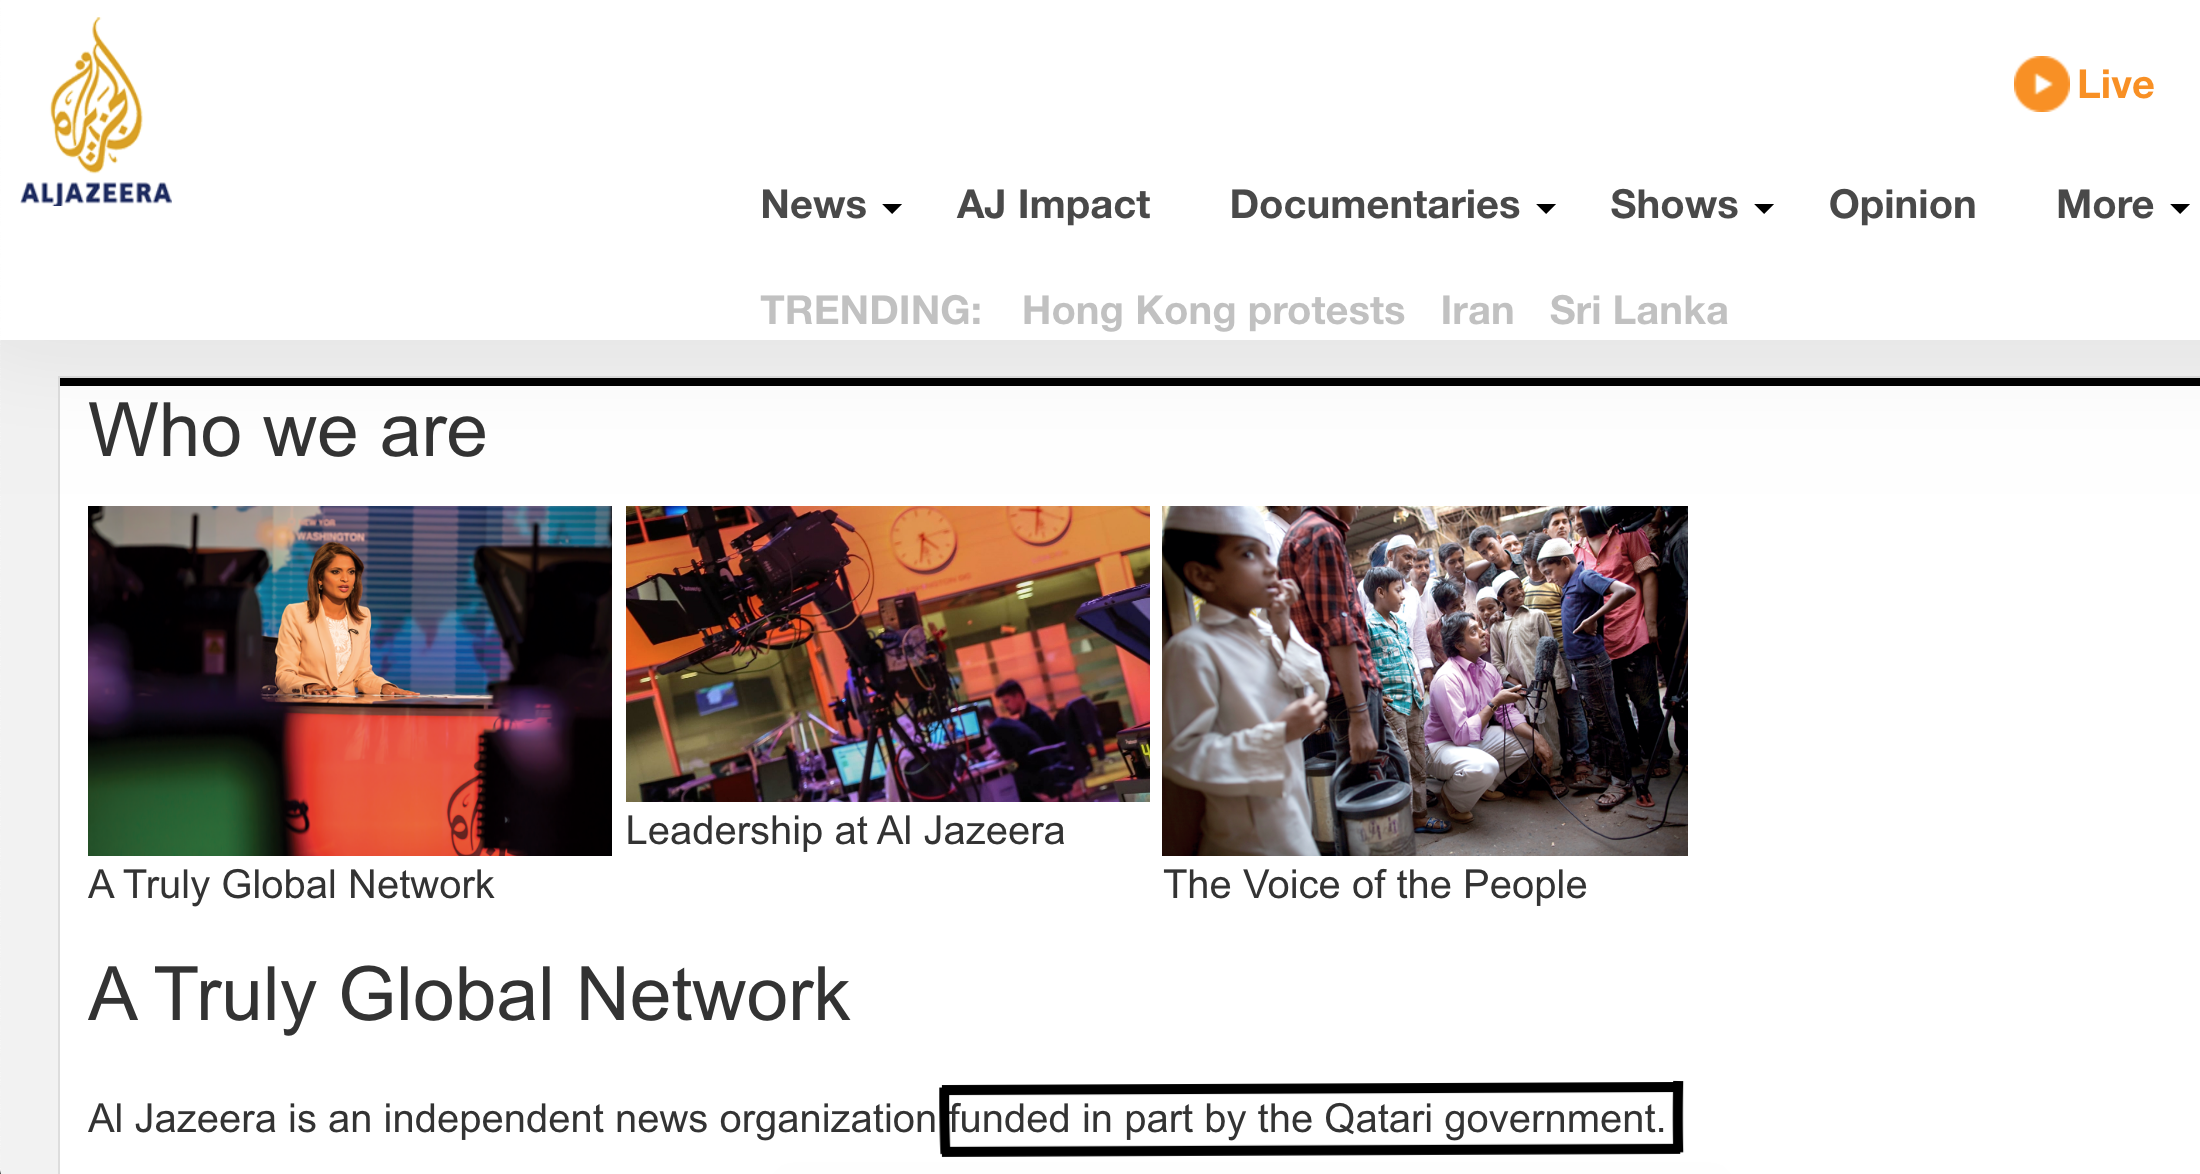The height and width of the screenshot is (1174, 2200).
Task: Open the Opinion menu item
Action: tap(1902, 205)
